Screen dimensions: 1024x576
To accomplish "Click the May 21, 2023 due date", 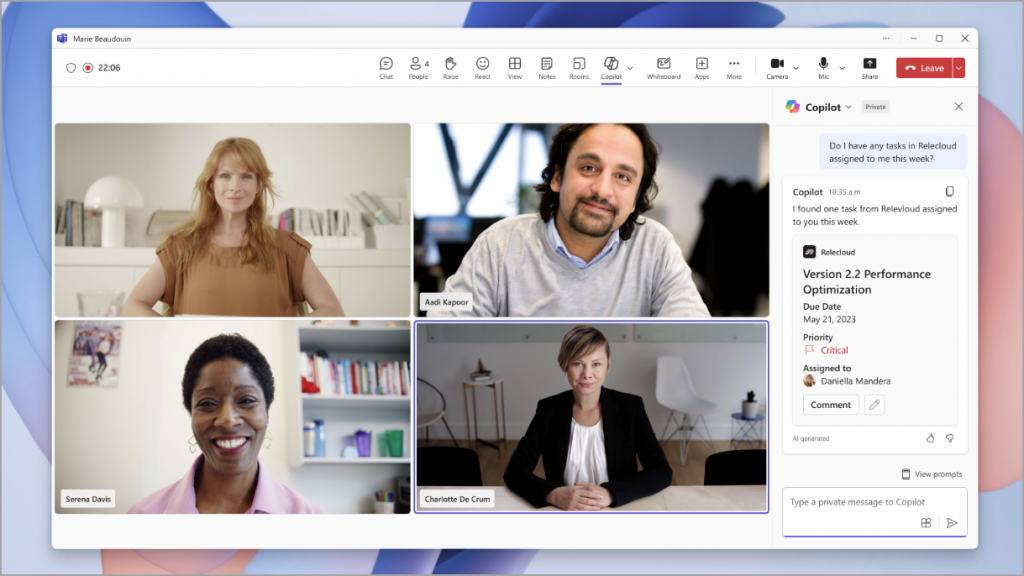I will coord(829,319).
